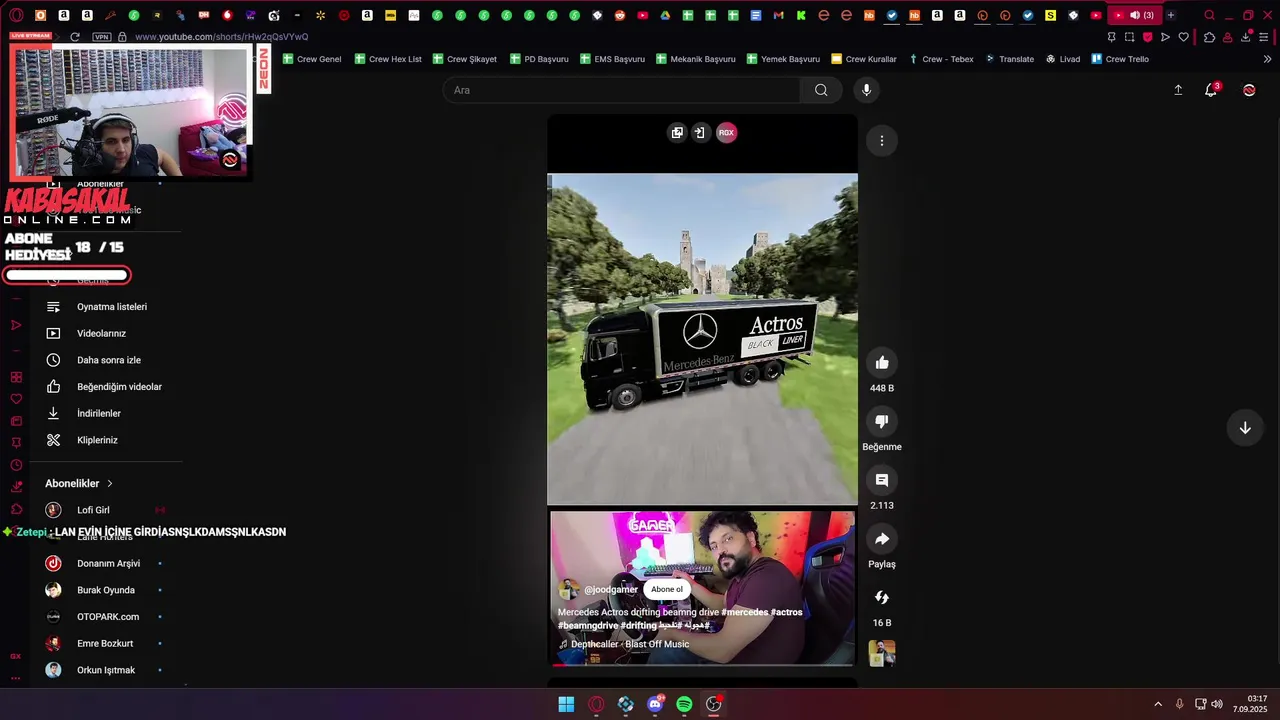Mute the playing tab via speaker icon
This screenshot has height=720, width=1280.
click(x=1135, y=15)
